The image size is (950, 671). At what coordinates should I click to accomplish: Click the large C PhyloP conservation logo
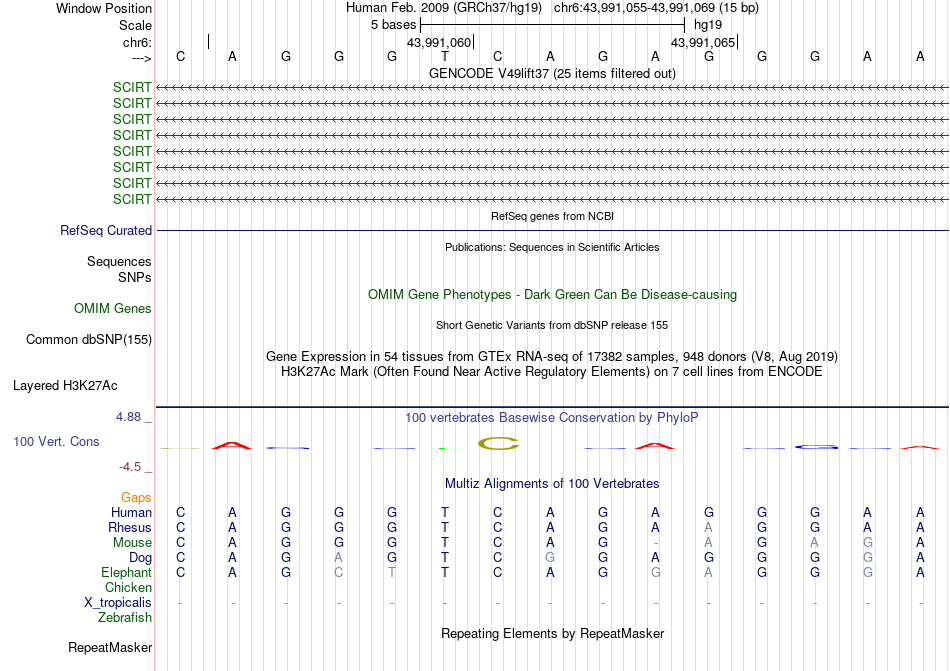[498, 444]
